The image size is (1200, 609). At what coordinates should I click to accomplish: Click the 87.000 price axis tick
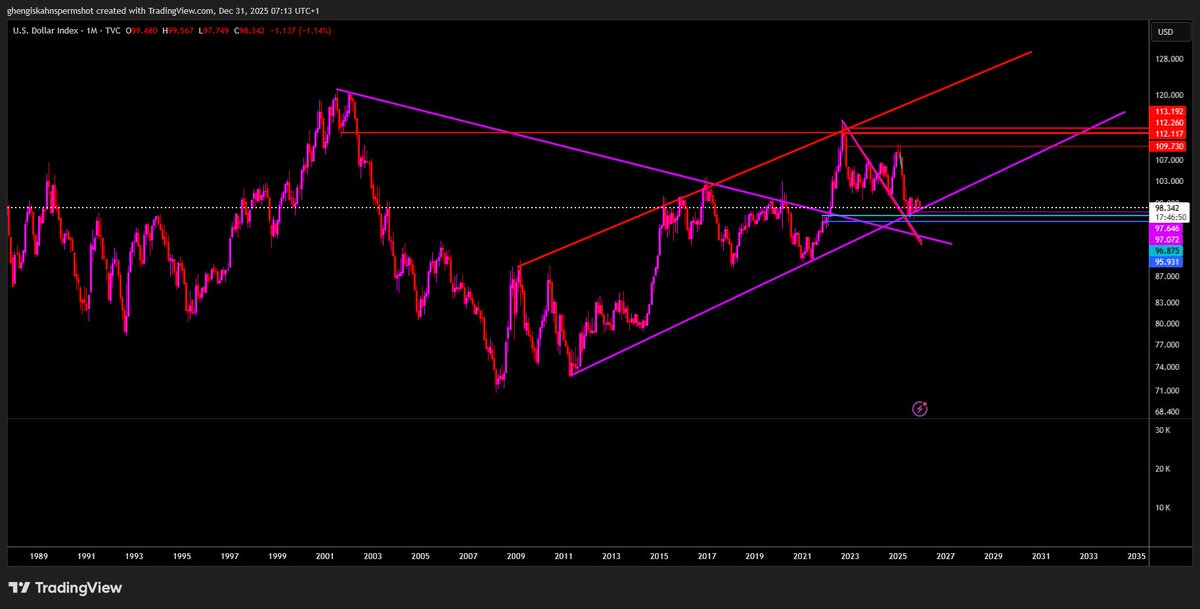coord(1169,276)
